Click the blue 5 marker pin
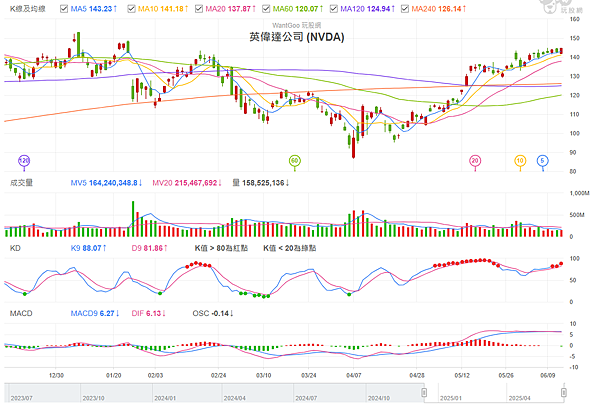600x409 pixels. 542,161
